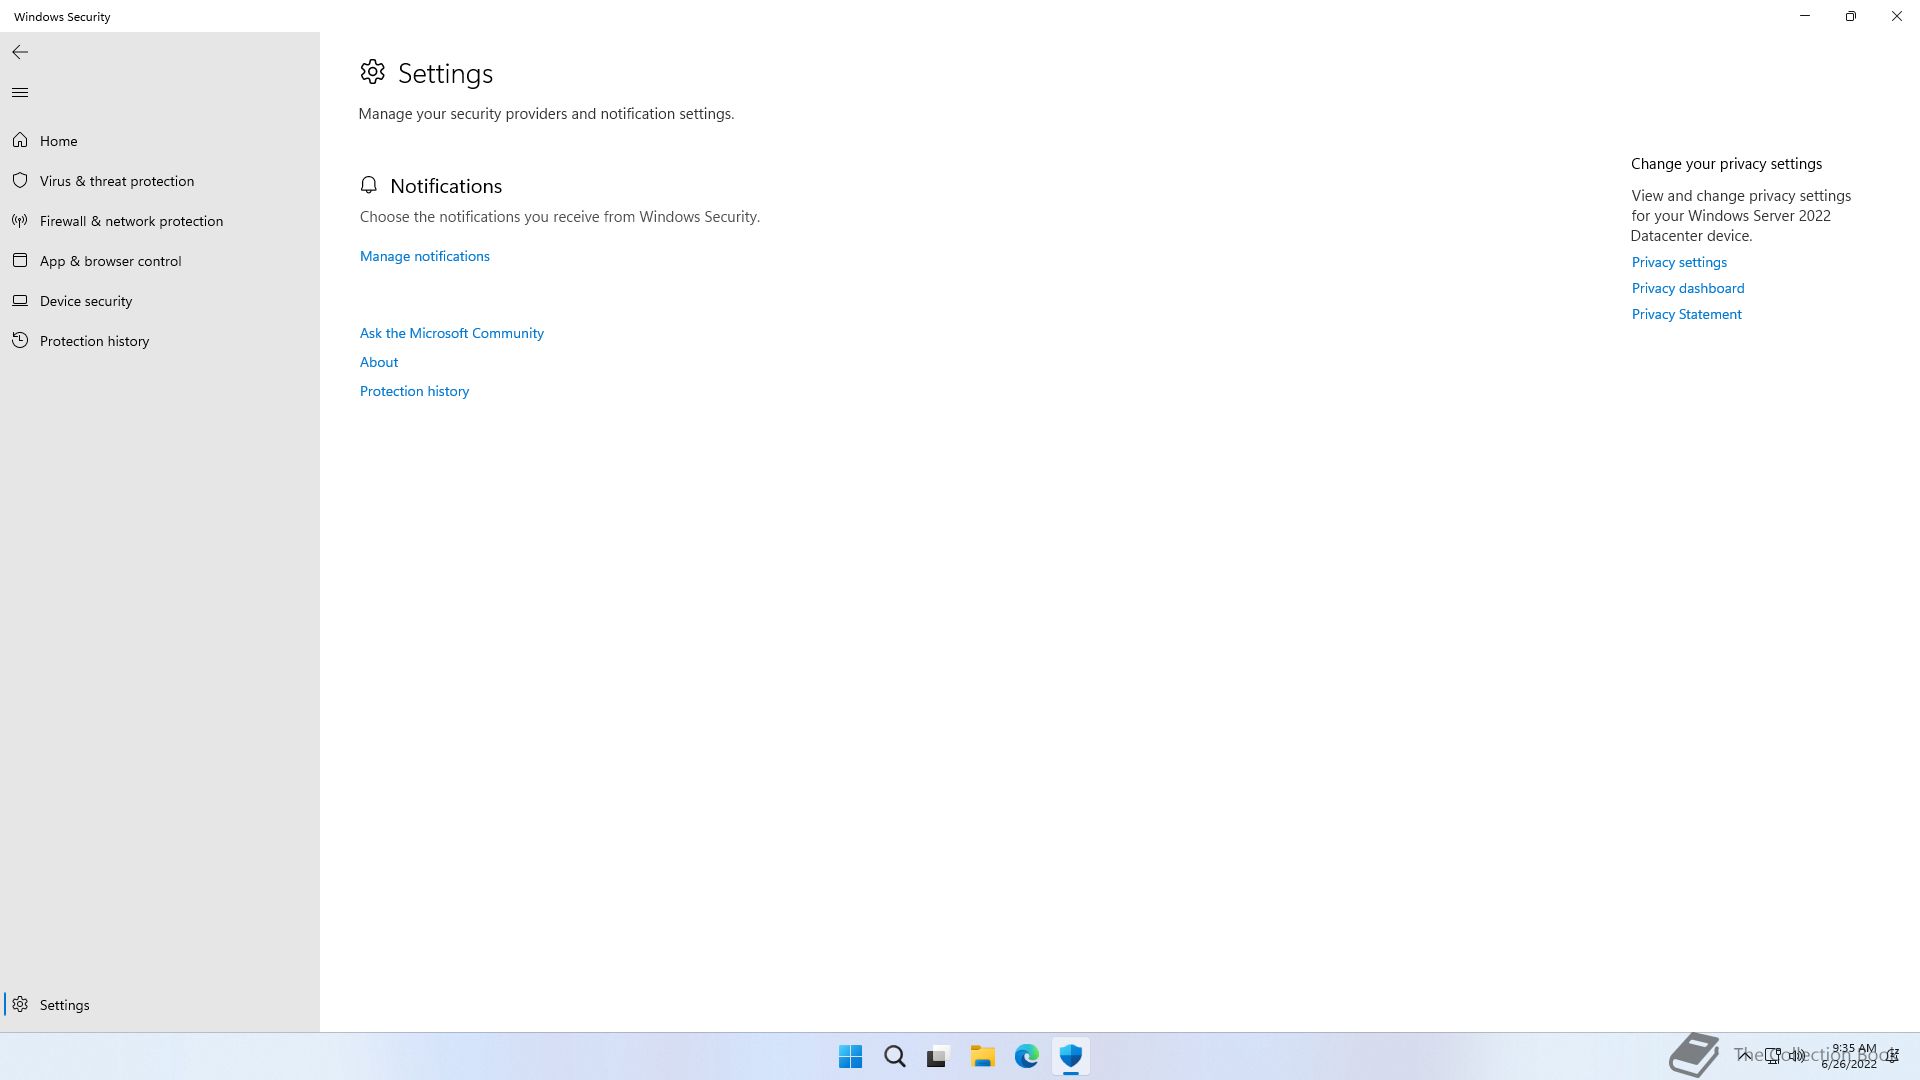Open the Privacy settings link
1920x1080 pixels.
tap(1679, 262)
